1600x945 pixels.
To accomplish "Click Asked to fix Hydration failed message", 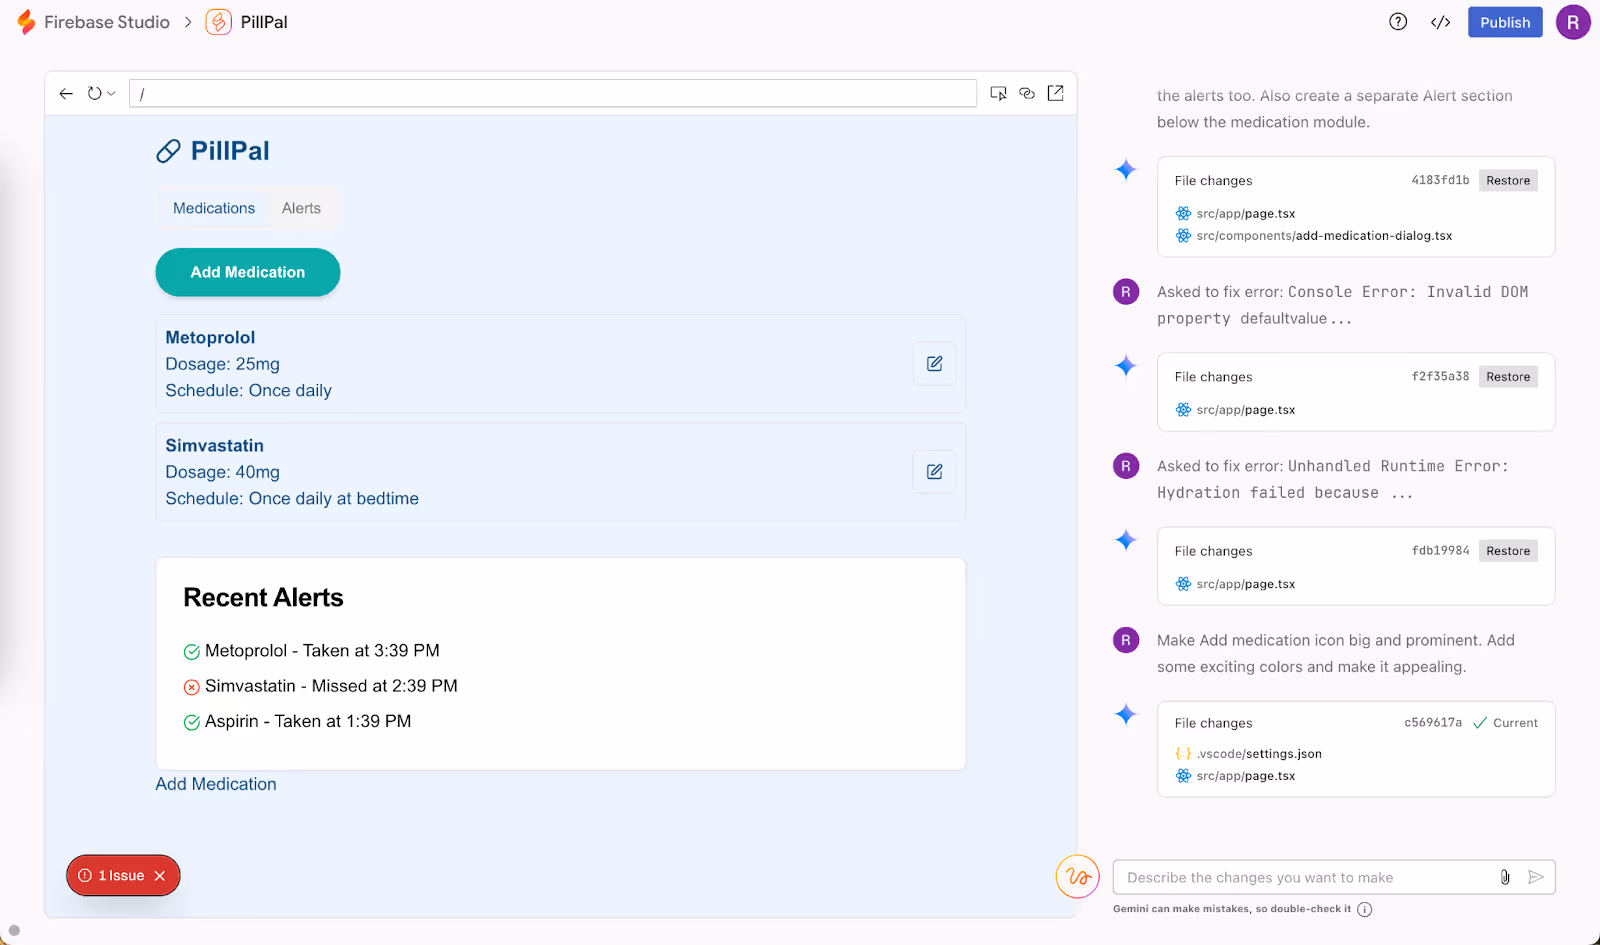I will point(1332,479).
